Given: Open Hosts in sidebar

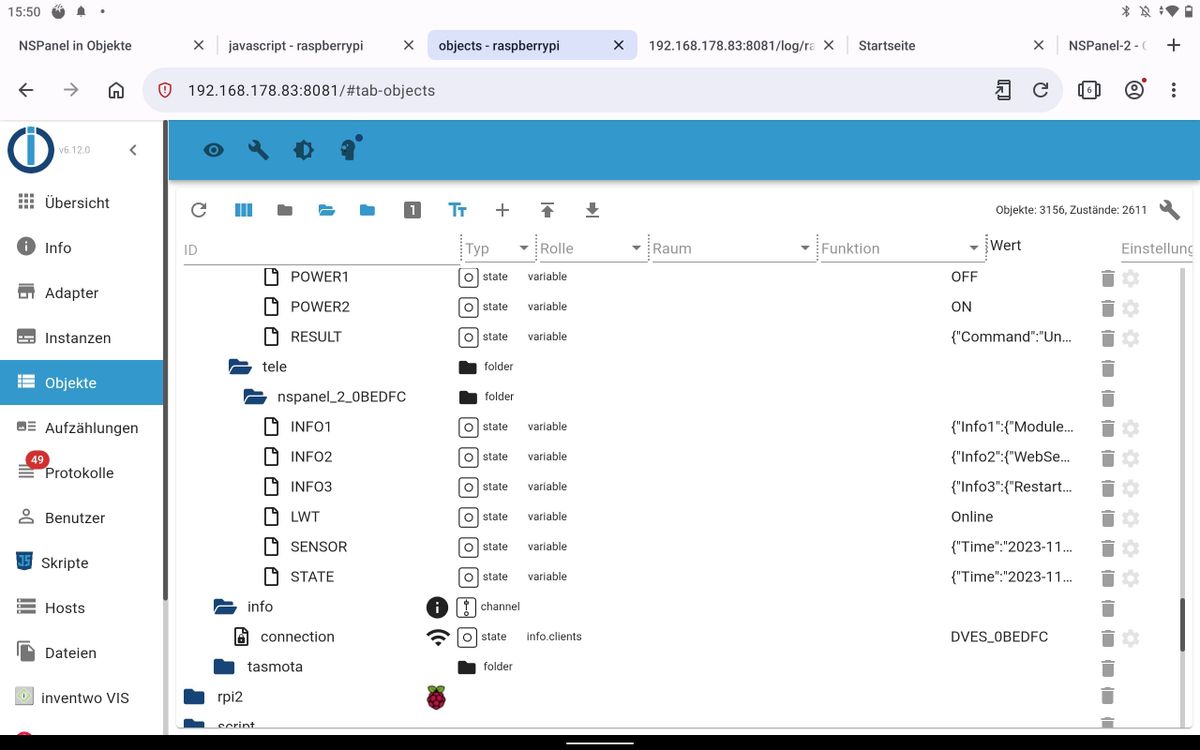Looking at the screenshot, I should coord(81,607).
